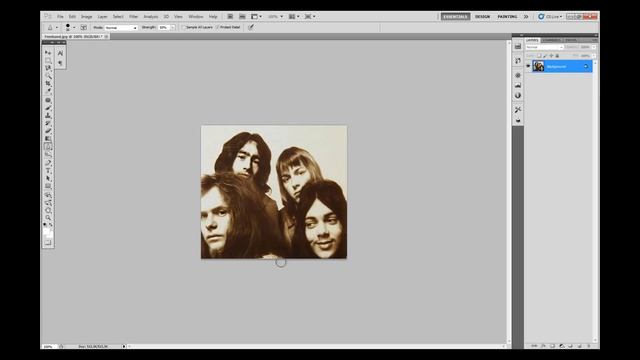Hide the Background layer eye icon

click(528, 66)
